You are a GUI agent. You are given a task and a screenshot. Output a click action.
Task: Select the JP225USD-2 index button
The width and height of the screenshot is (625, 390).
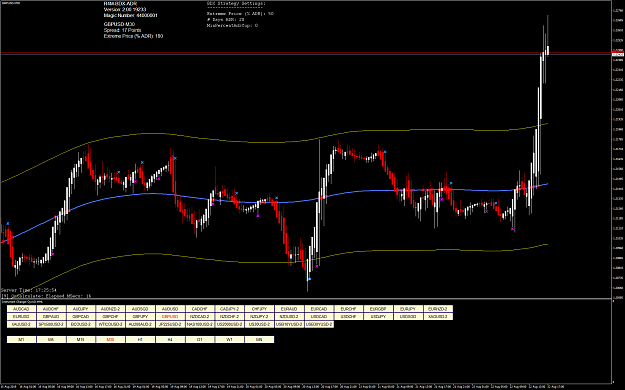click(170, 325)
